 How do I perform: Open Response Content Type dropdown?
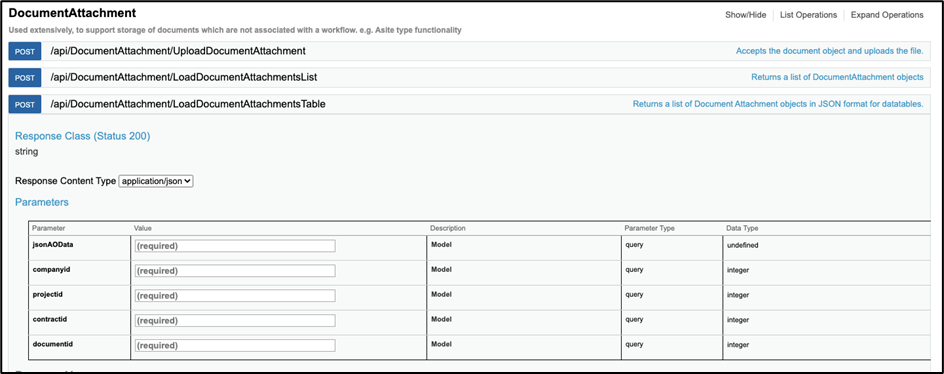156,181
